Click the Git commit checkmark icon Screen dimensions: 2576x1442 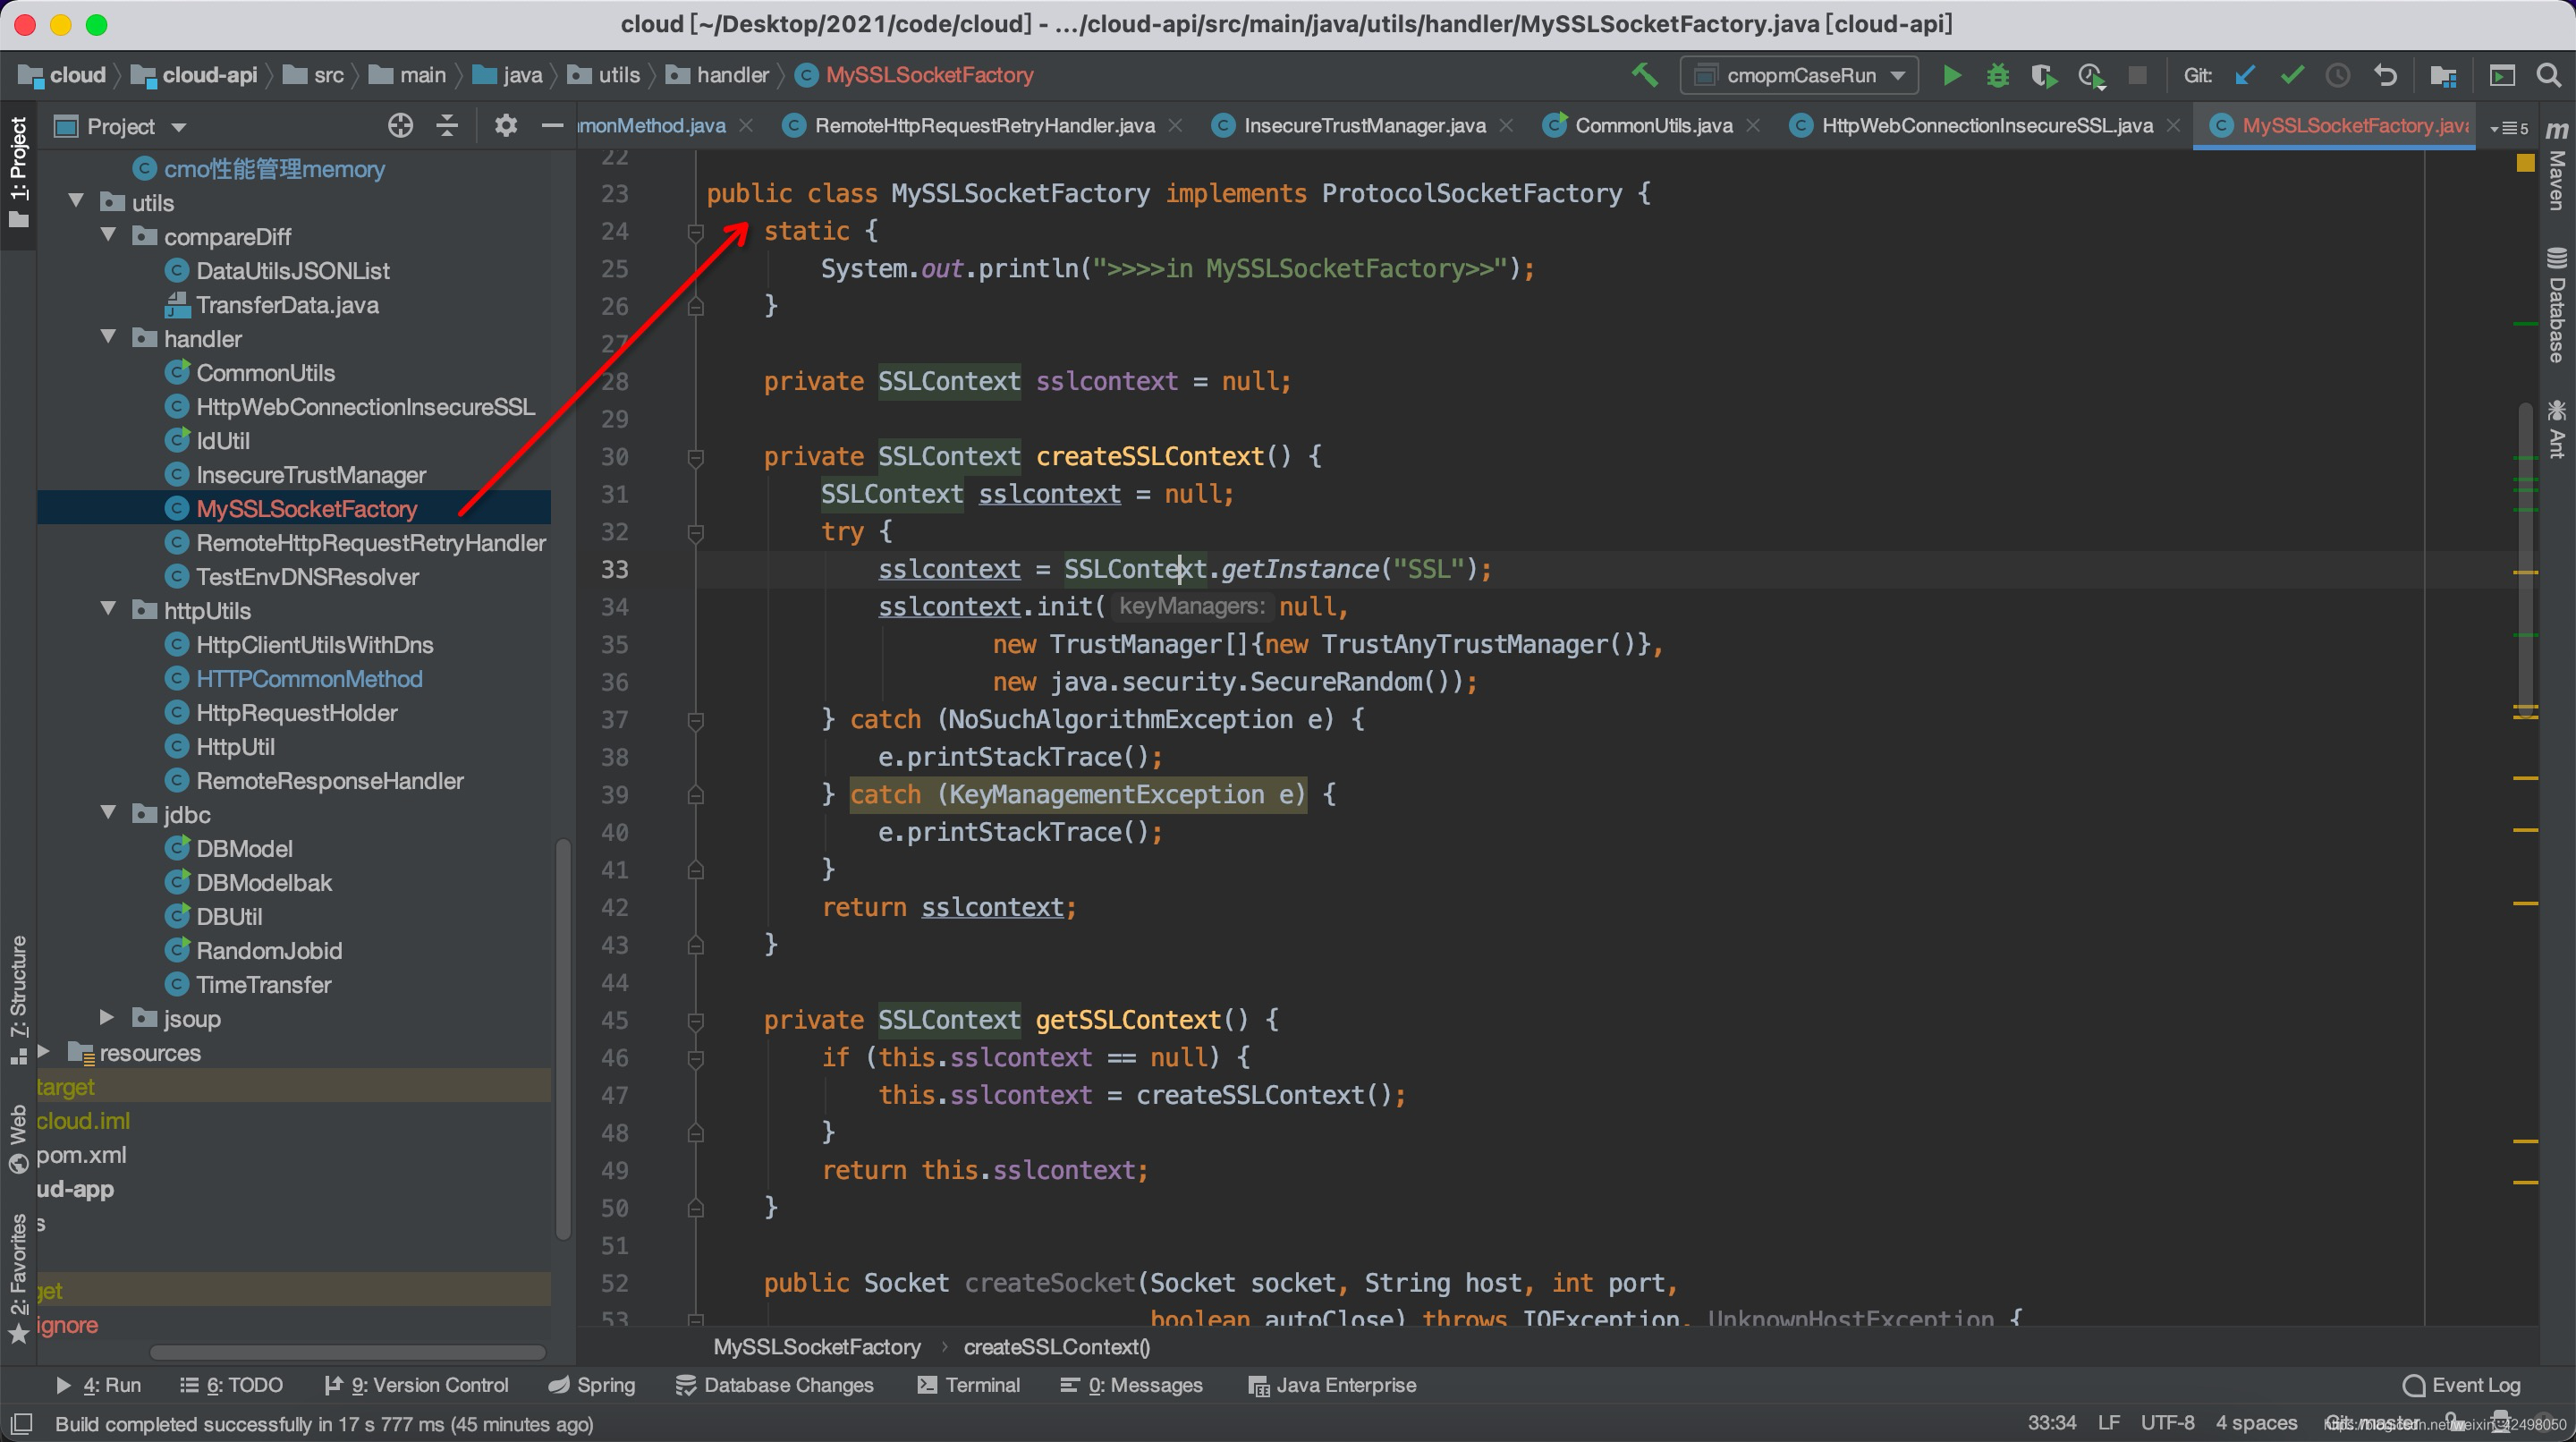(2292, 75)
